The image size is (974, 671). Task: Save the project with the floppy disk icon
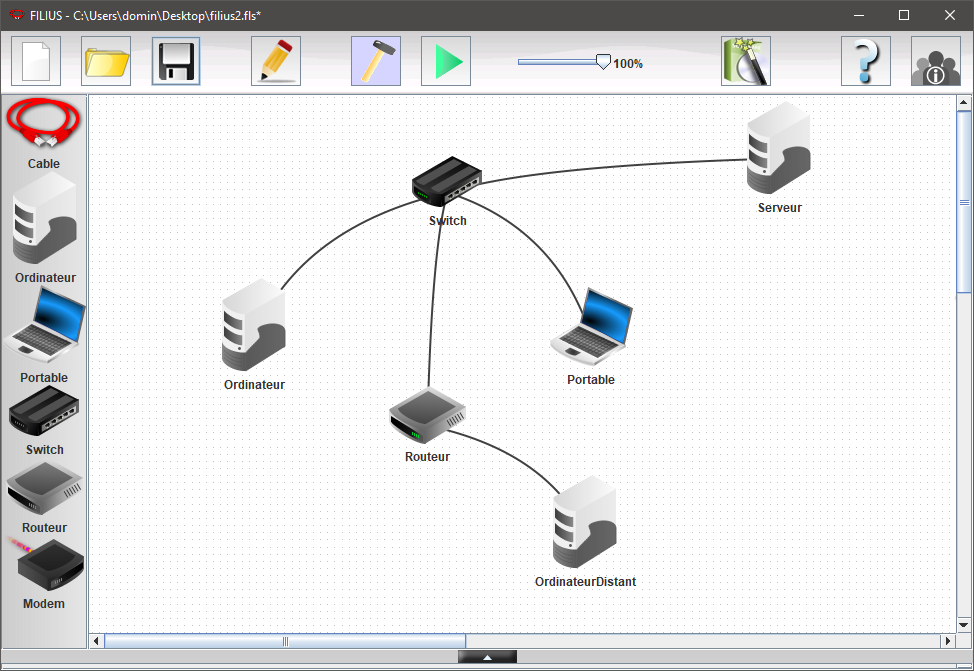point(176,61)
